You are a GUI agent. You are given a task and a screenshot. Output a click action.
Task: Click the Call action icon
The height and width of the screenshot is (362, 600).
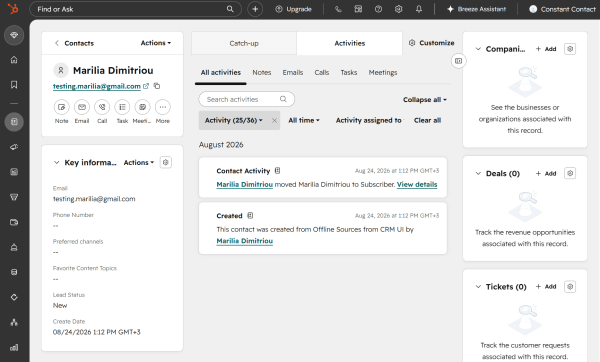102,107
